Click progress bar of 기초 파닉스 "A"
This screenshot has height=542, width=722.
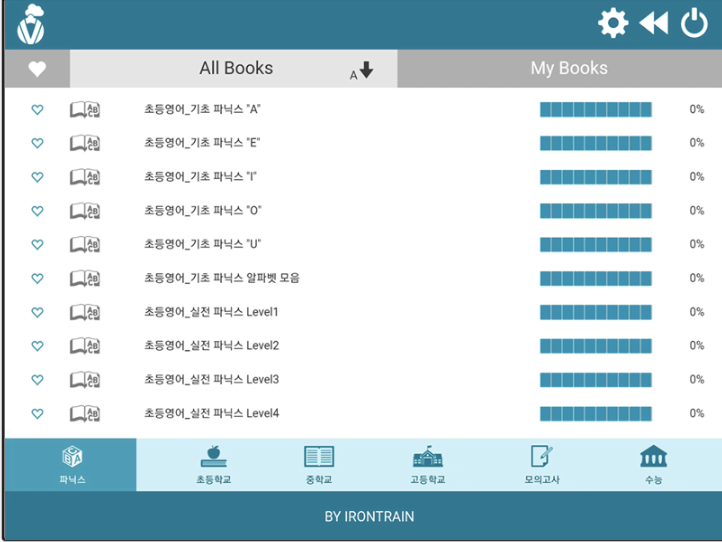point(596,110)
